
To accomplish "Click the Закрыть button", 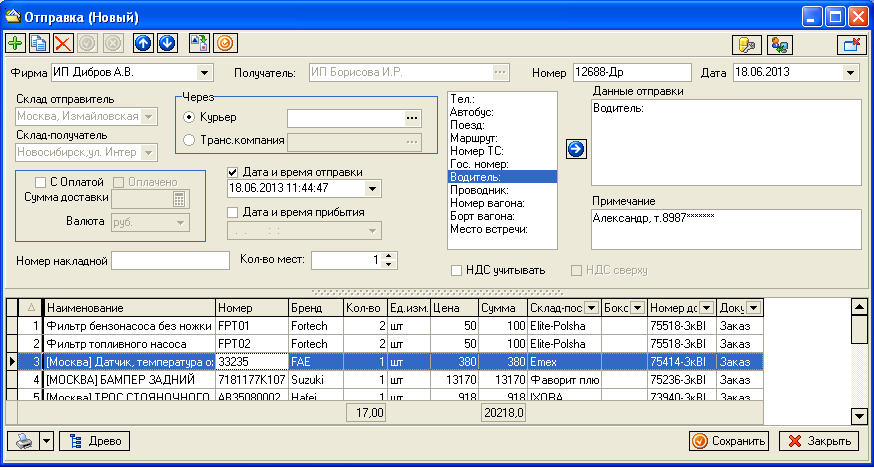I will (x=819, y=441).
